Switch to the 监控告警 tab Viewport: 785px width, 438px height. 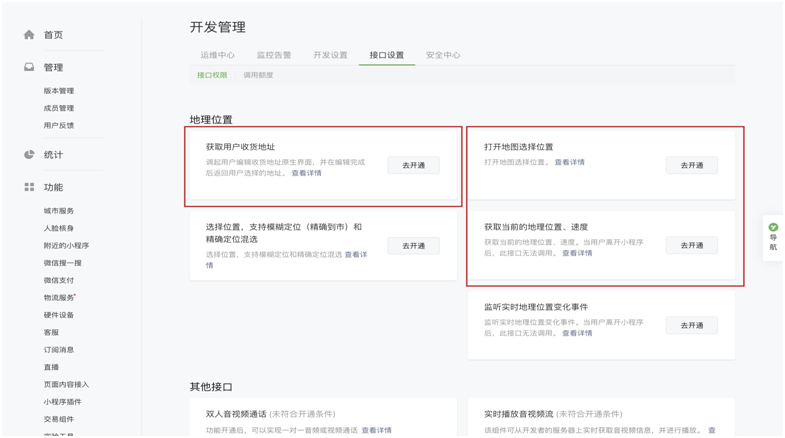(x=273, y=56)
